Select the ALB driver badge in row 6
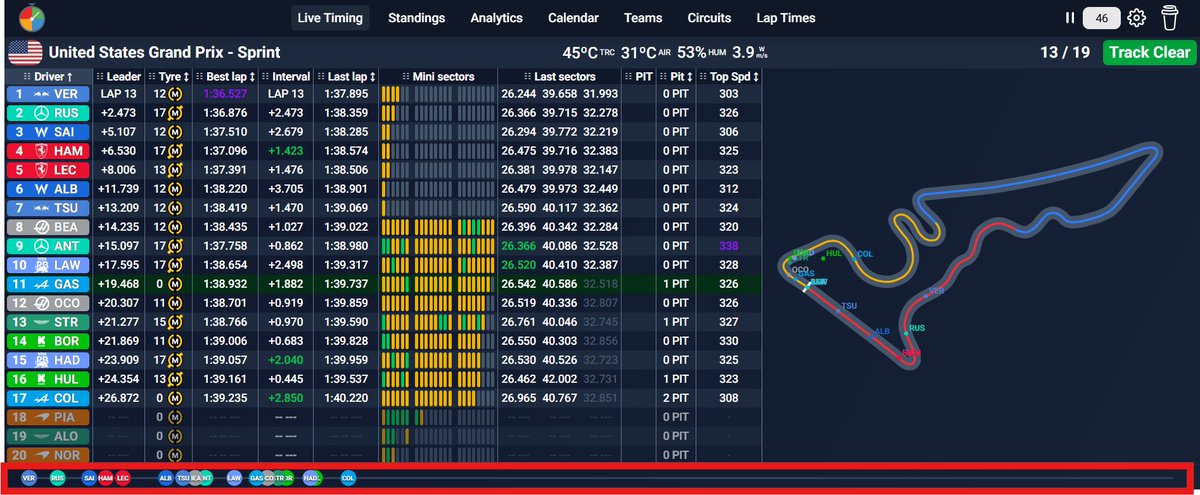This screenshot has height=495, width=1200. pos(48,188)
